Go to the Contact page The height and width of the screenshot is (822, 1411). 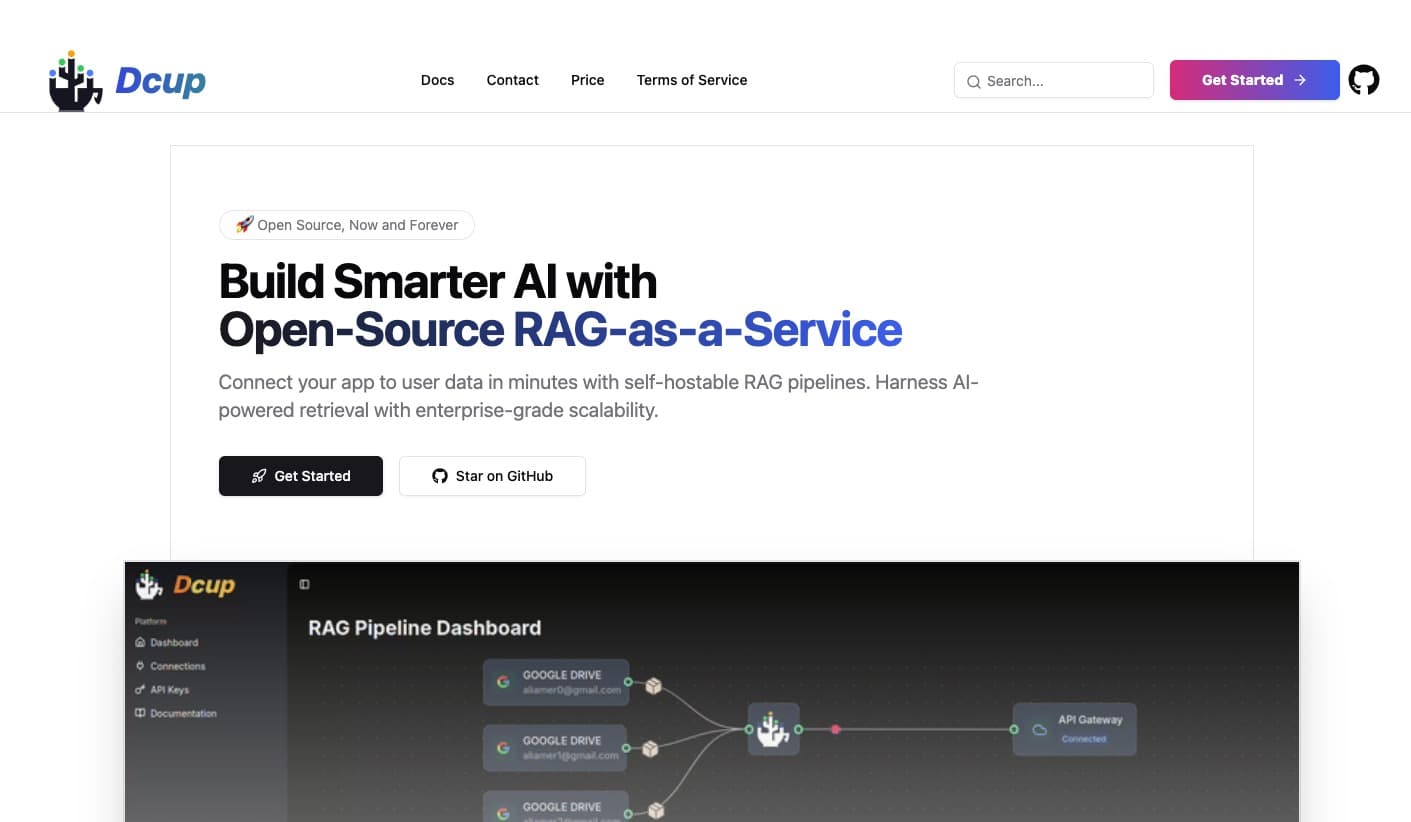point(512,80)
